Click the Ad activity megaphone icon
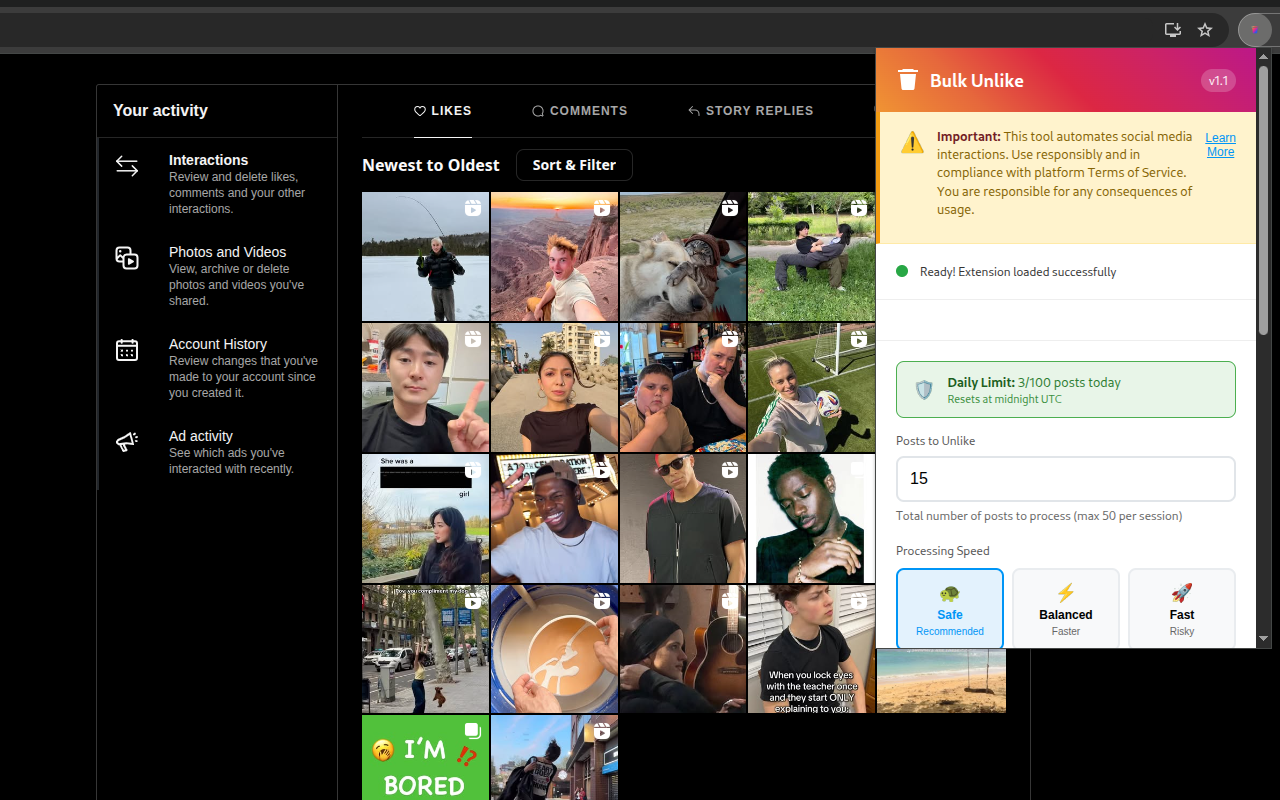 (127, 442)
